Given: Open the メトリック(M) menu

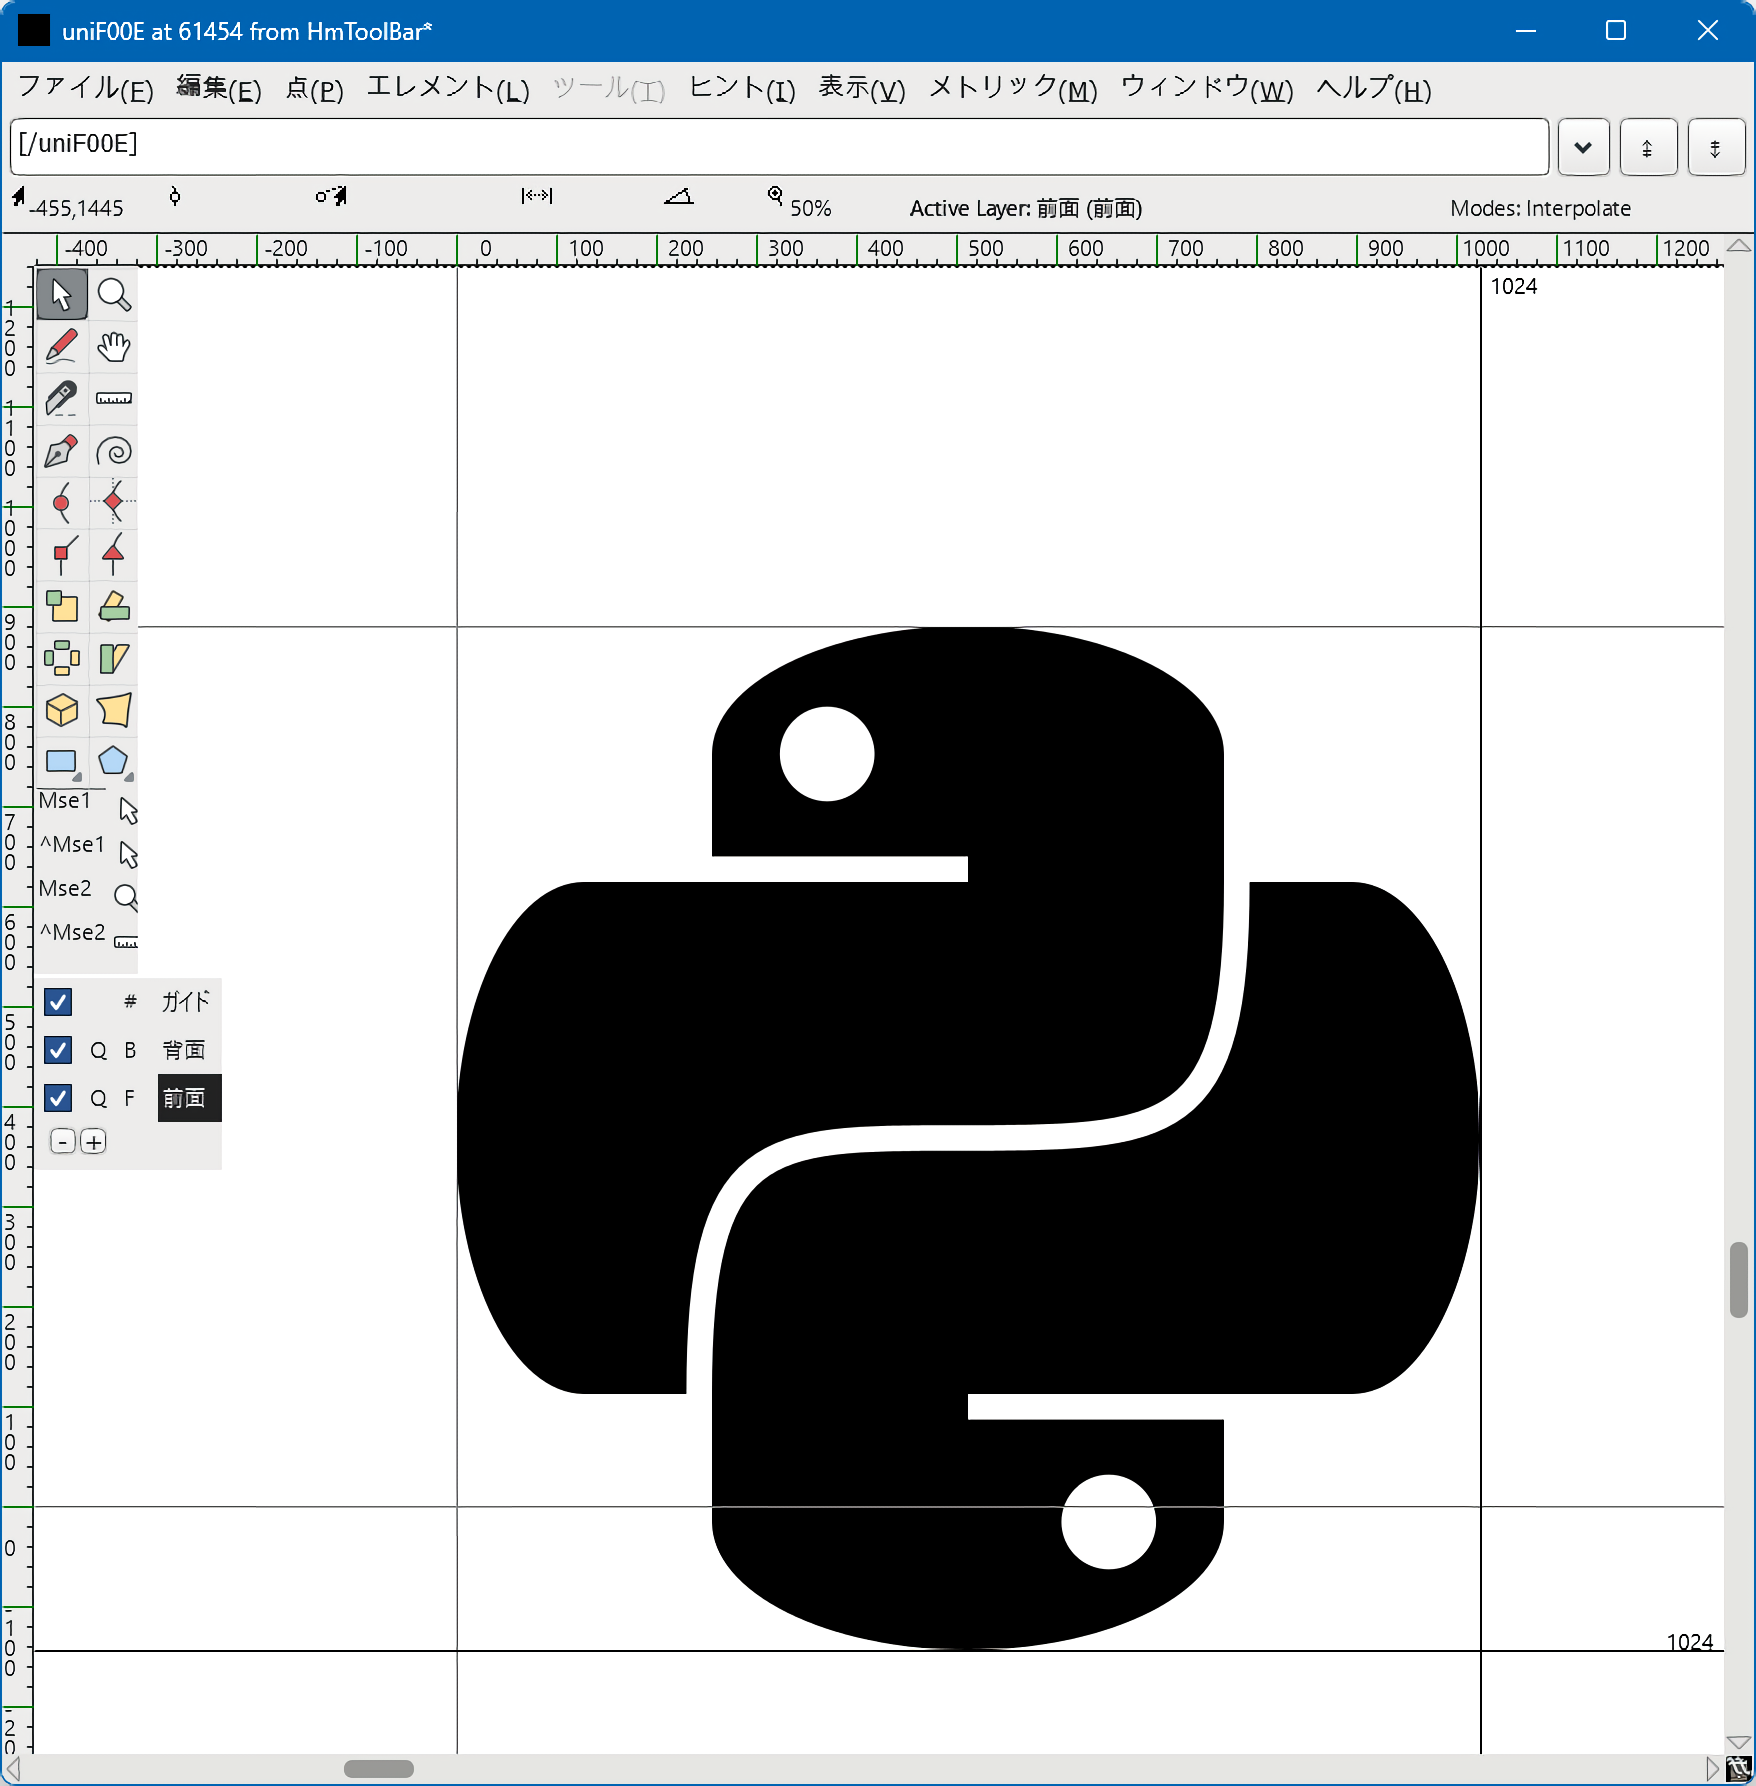Looking at the screenshot, I should point(1012,89).
